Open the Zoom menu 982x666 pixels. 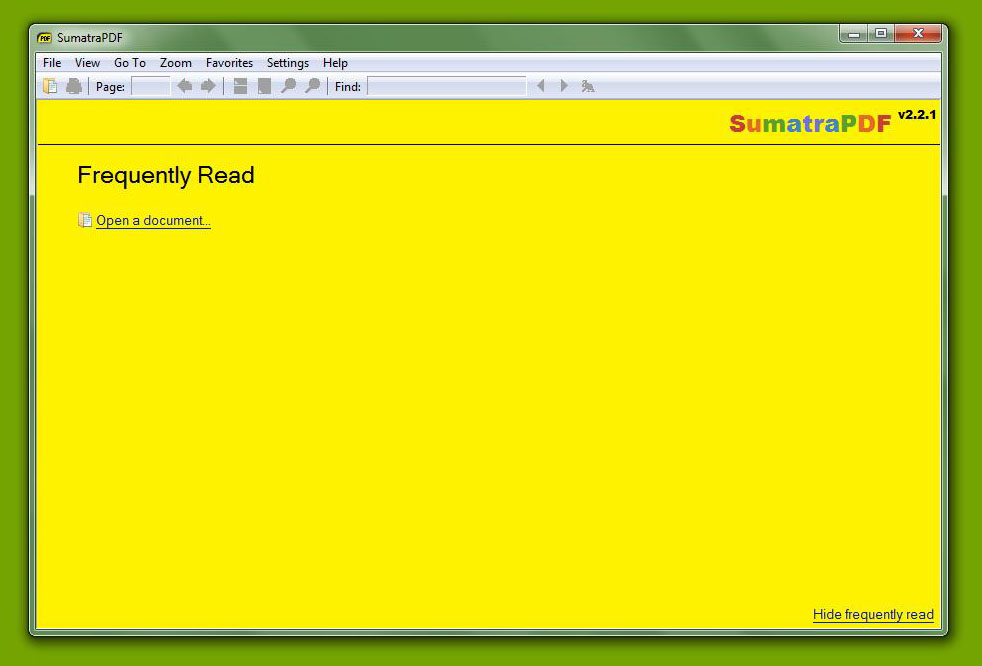click(x=175, y=63)
